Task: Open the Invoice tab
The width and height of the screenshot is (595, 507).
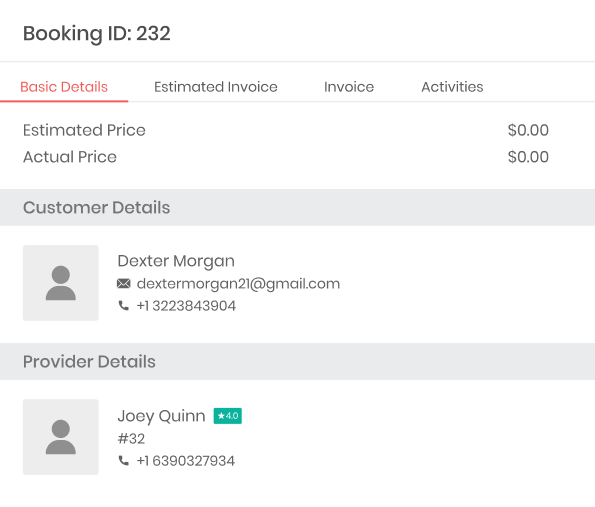Action: point(349,87)
